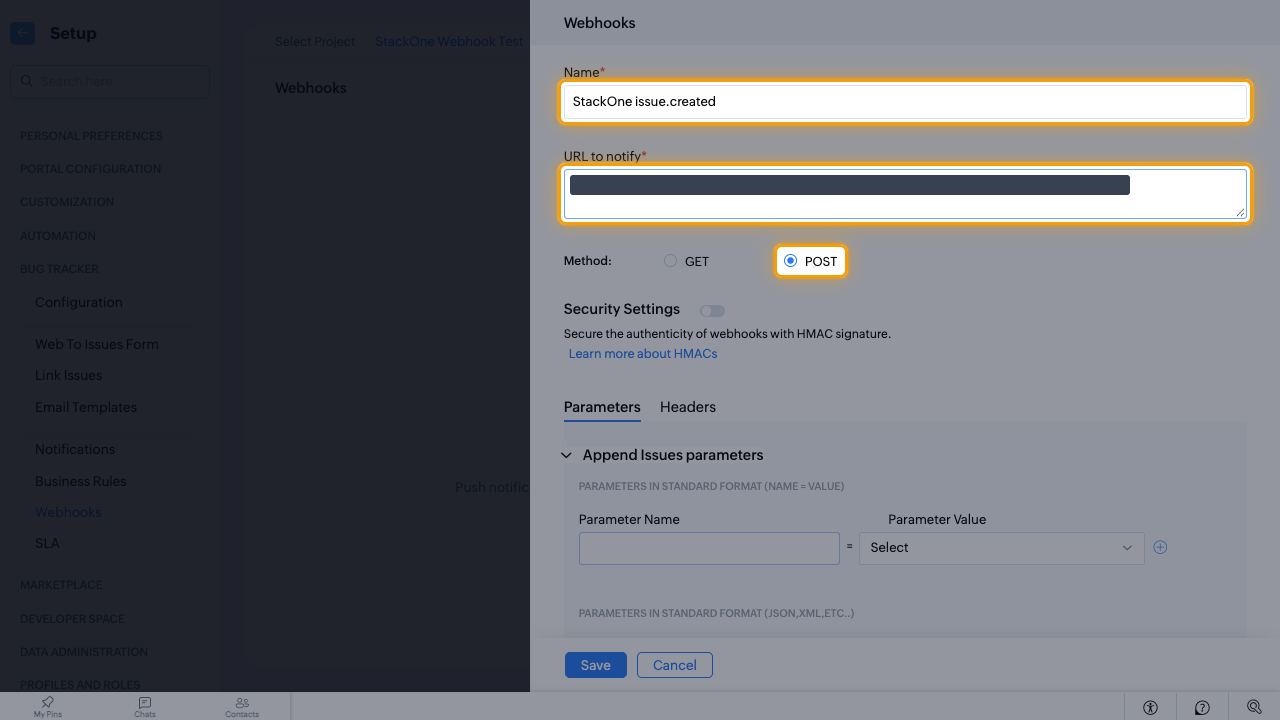Click the Cancel button
Image resolution: width=1280 pixels, height=720 pixels.
tap(675, 665)
